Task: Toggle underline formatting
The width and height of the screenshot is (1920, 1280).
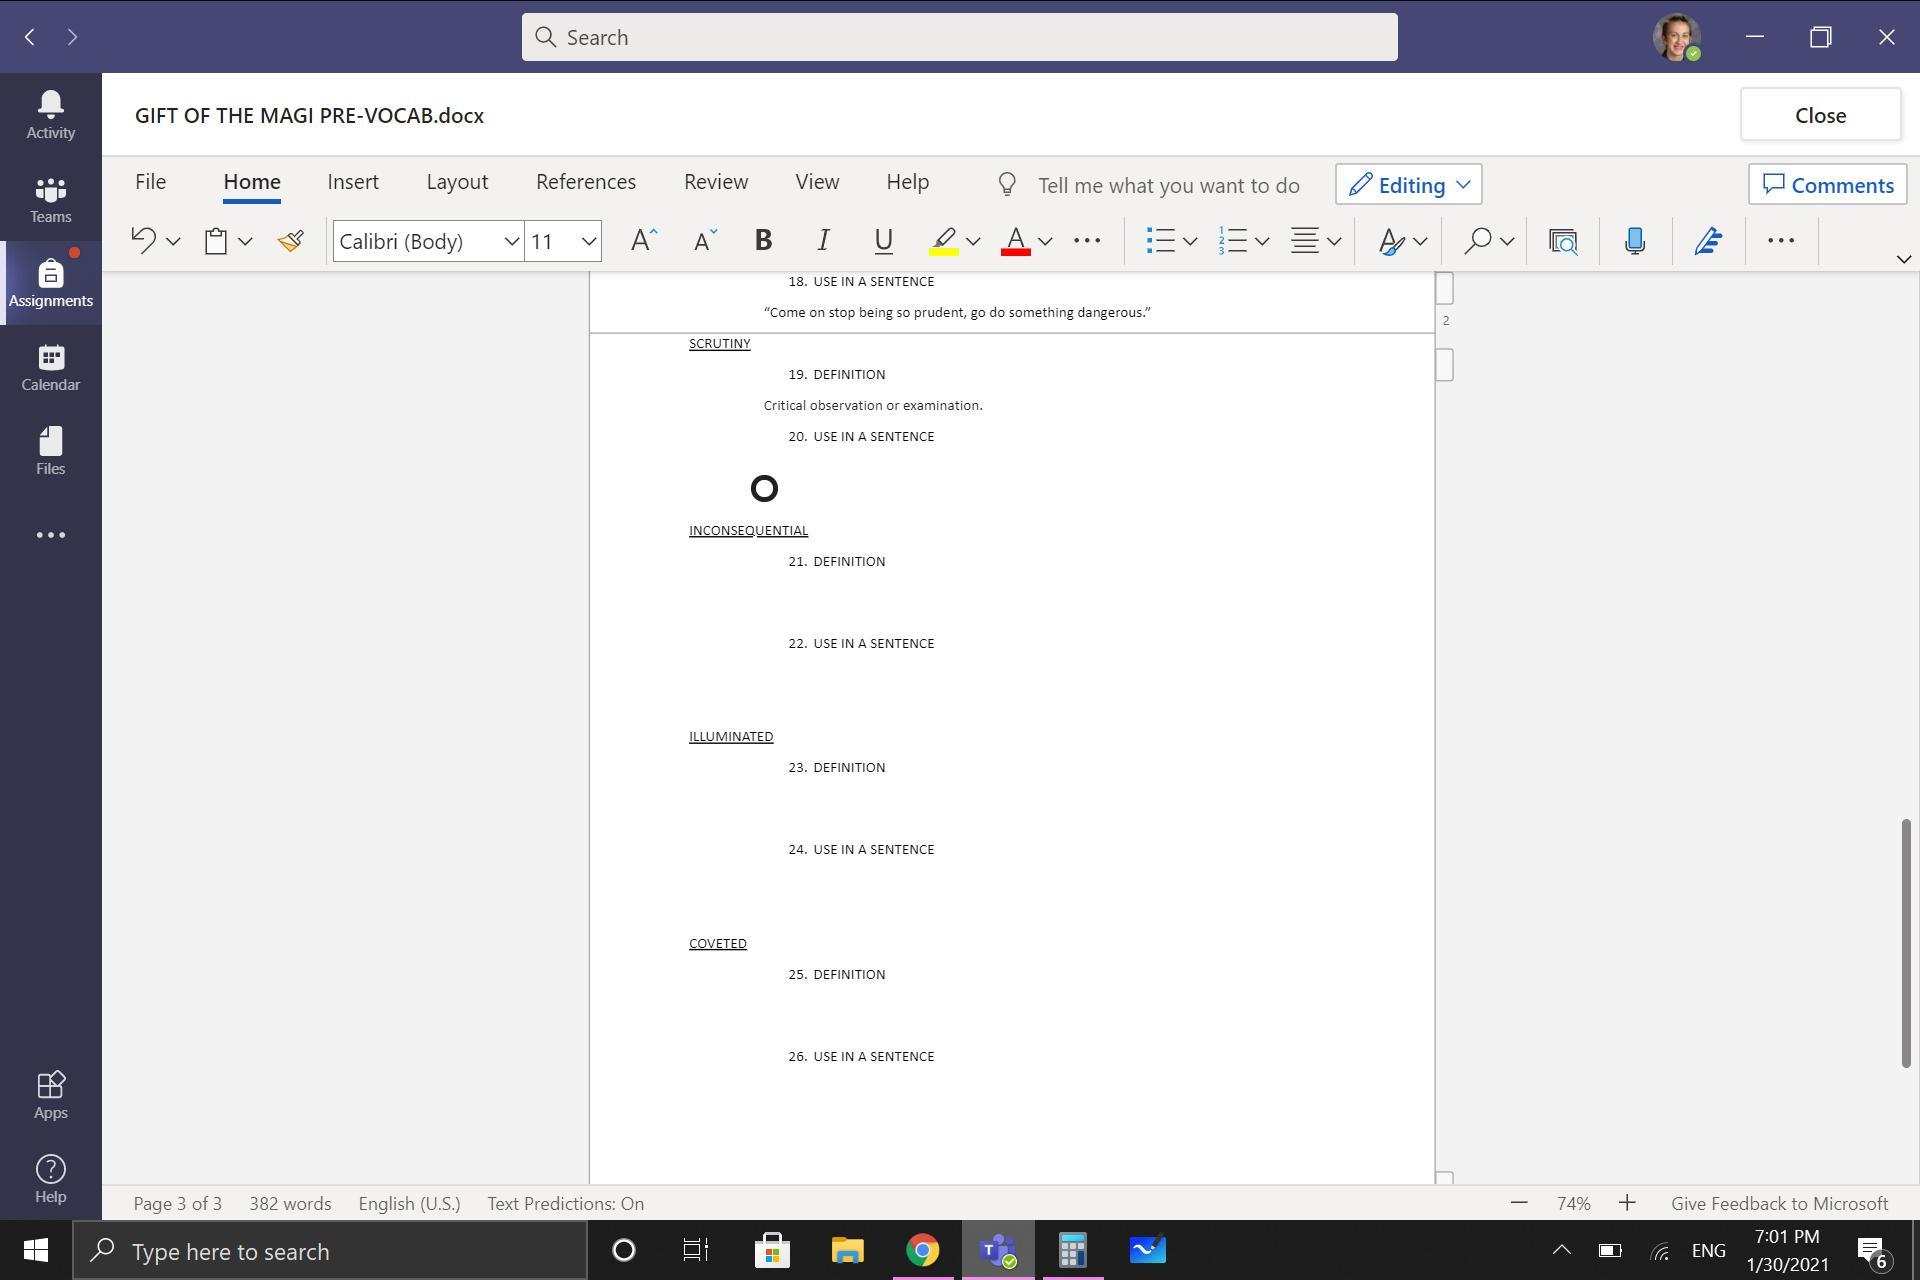Action: tap(883, 241)
